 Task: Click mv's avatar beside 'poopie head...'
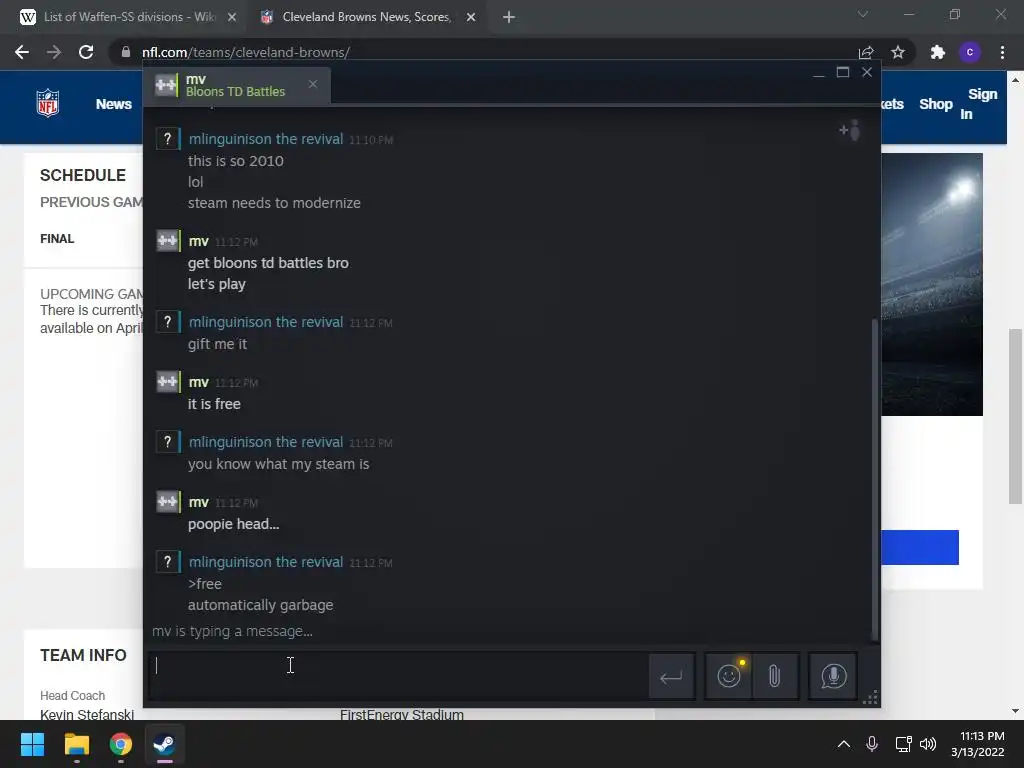tap(167, 502)
